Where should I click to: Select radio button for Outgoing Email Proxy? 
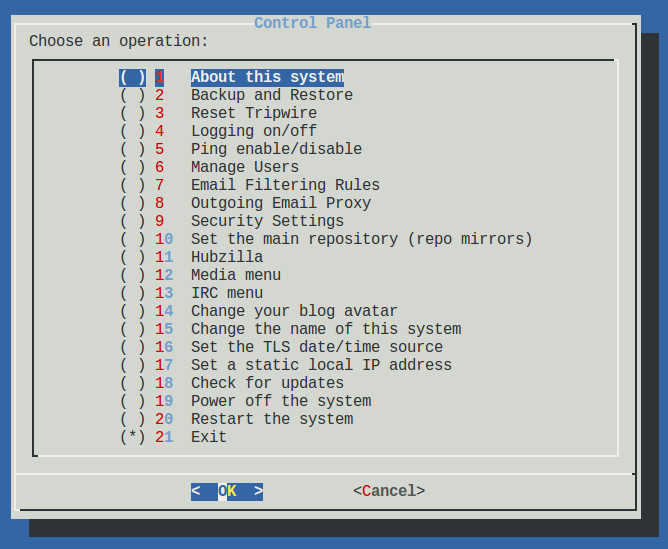tap(132, 203)
